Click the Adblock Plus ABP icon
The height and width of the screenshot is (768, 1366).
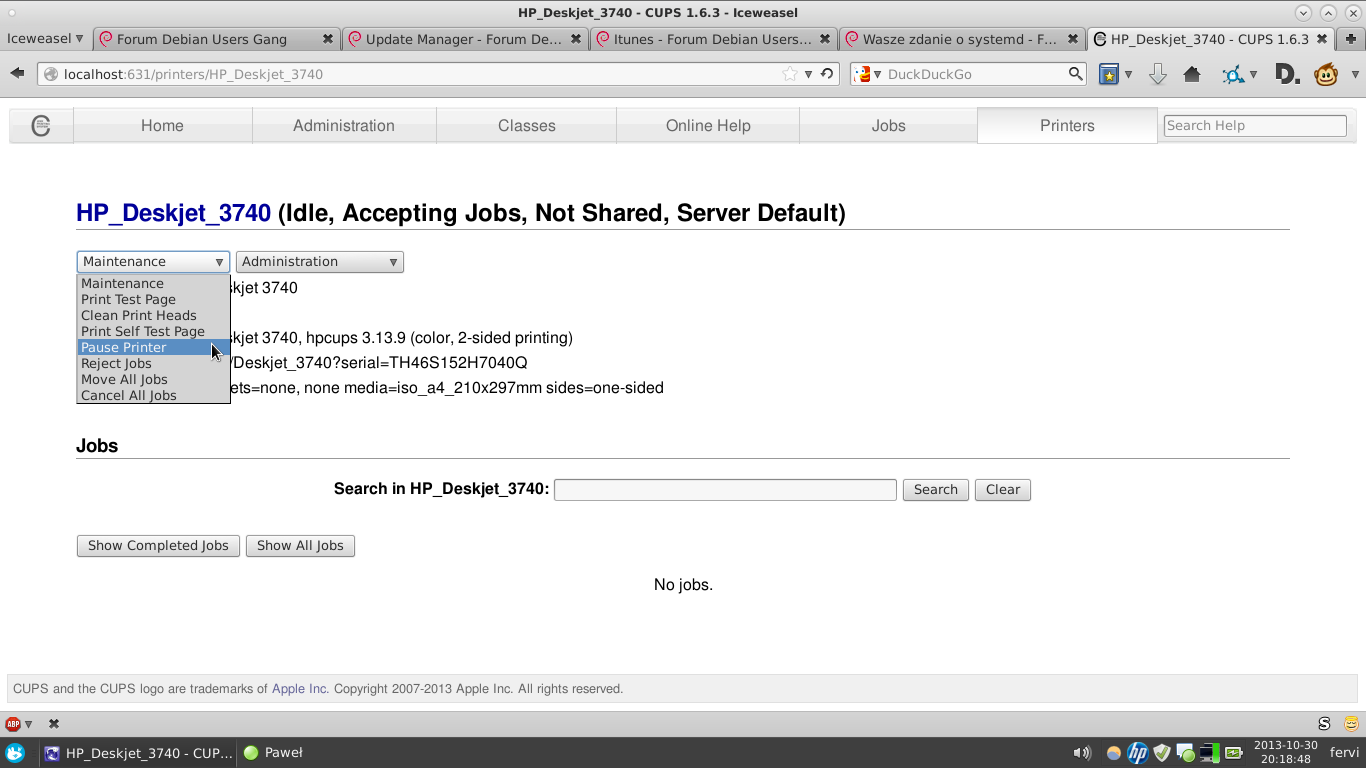(x=13, y=724)
